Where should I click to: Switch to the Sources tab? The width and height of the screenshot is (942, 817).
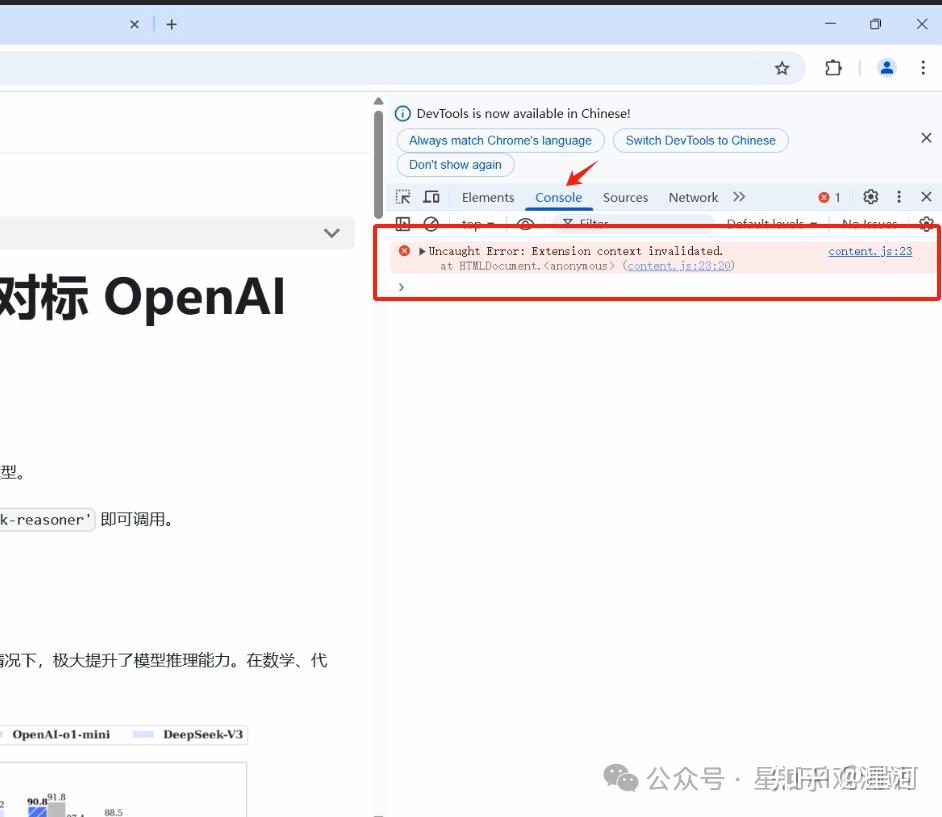coord(625,198)
